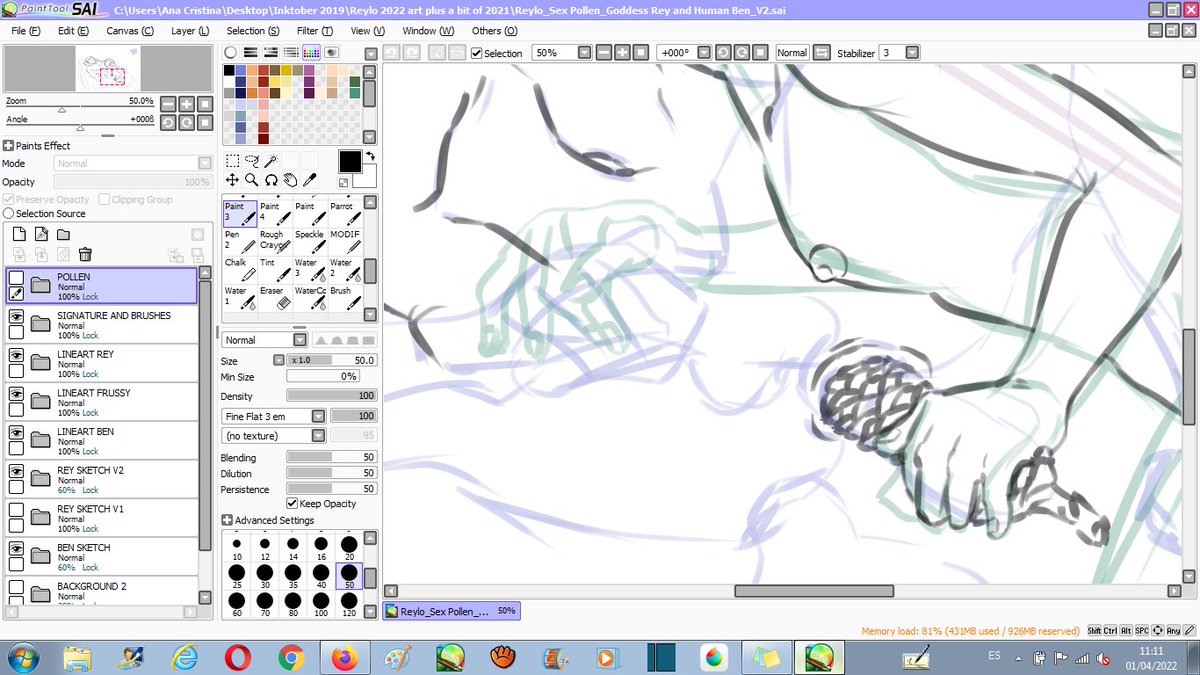Open the Layer menu
Screen dimensions: 1200x675
click(190, 31)
